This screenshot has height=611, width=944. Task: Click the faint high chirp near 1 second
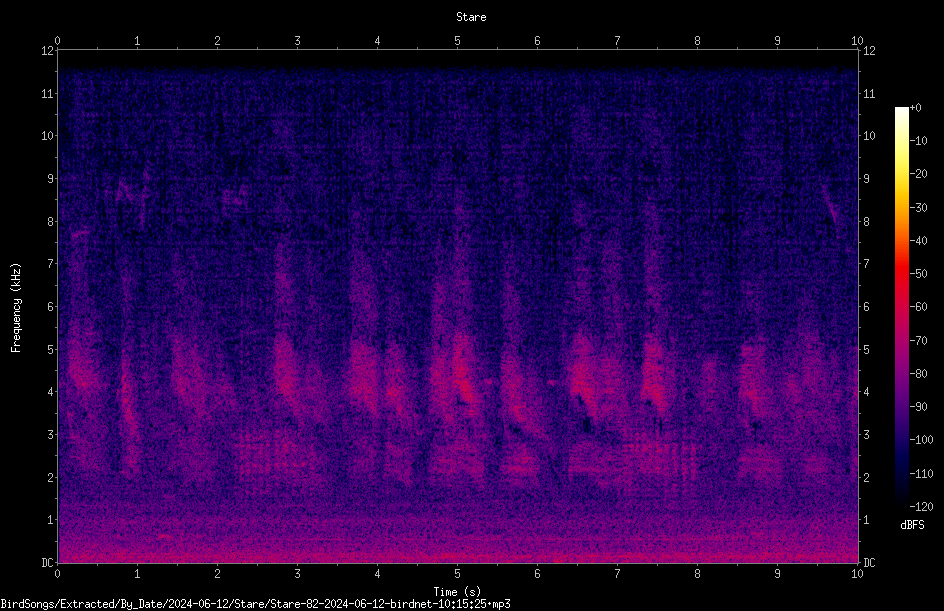point(130,191)
